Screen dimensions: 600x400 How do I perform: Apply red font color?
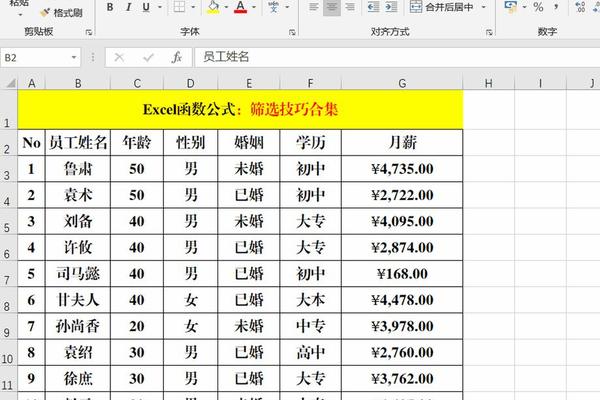[x=240, y=7]
